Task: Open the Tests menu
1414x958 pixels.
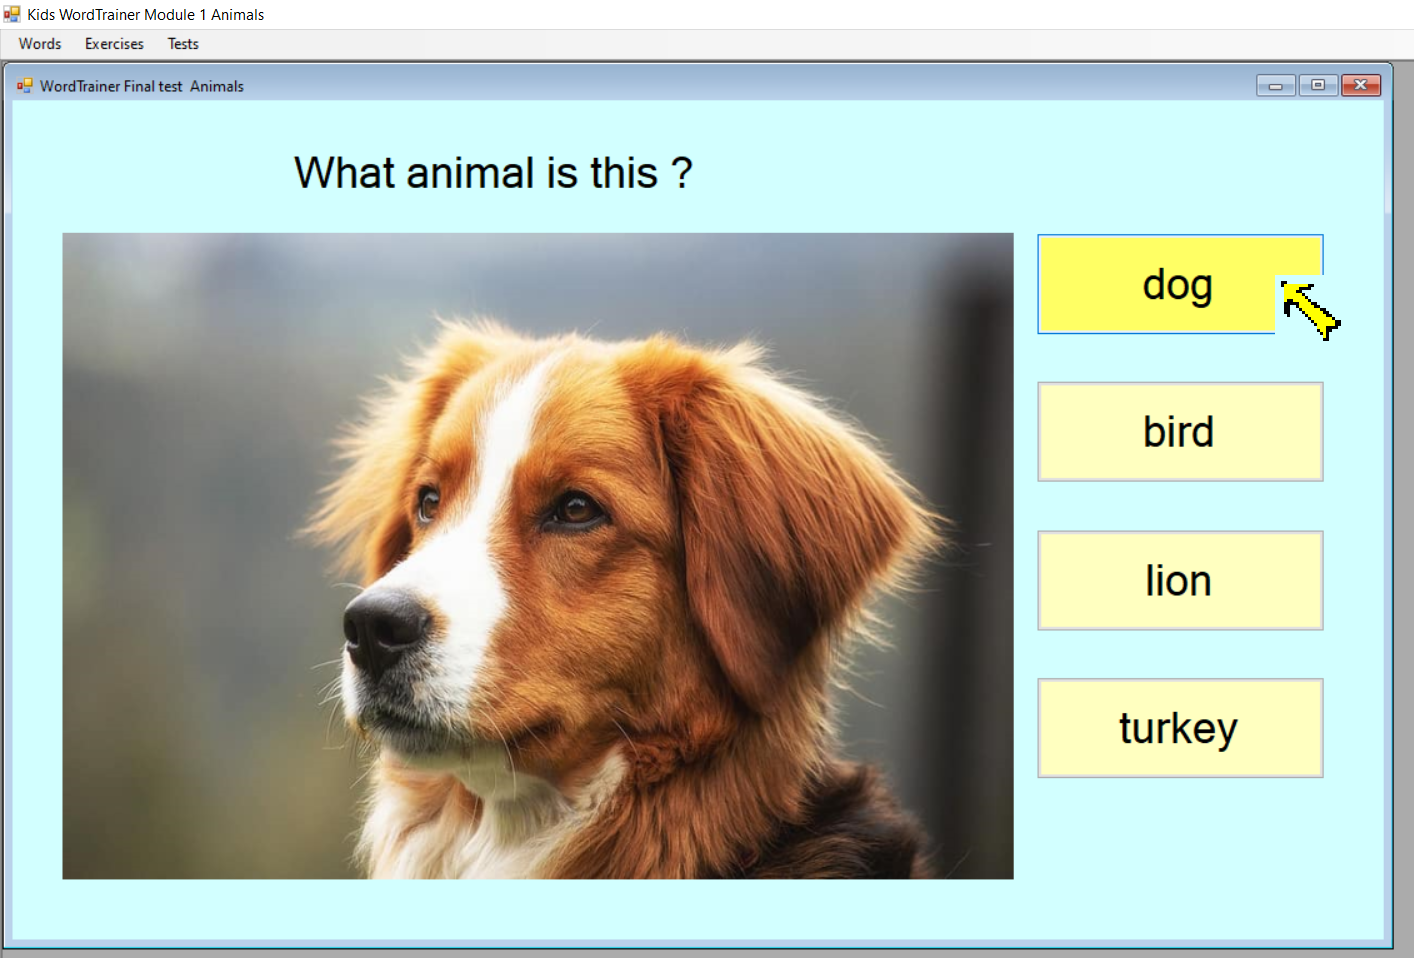Action: (x=183, y=44)
